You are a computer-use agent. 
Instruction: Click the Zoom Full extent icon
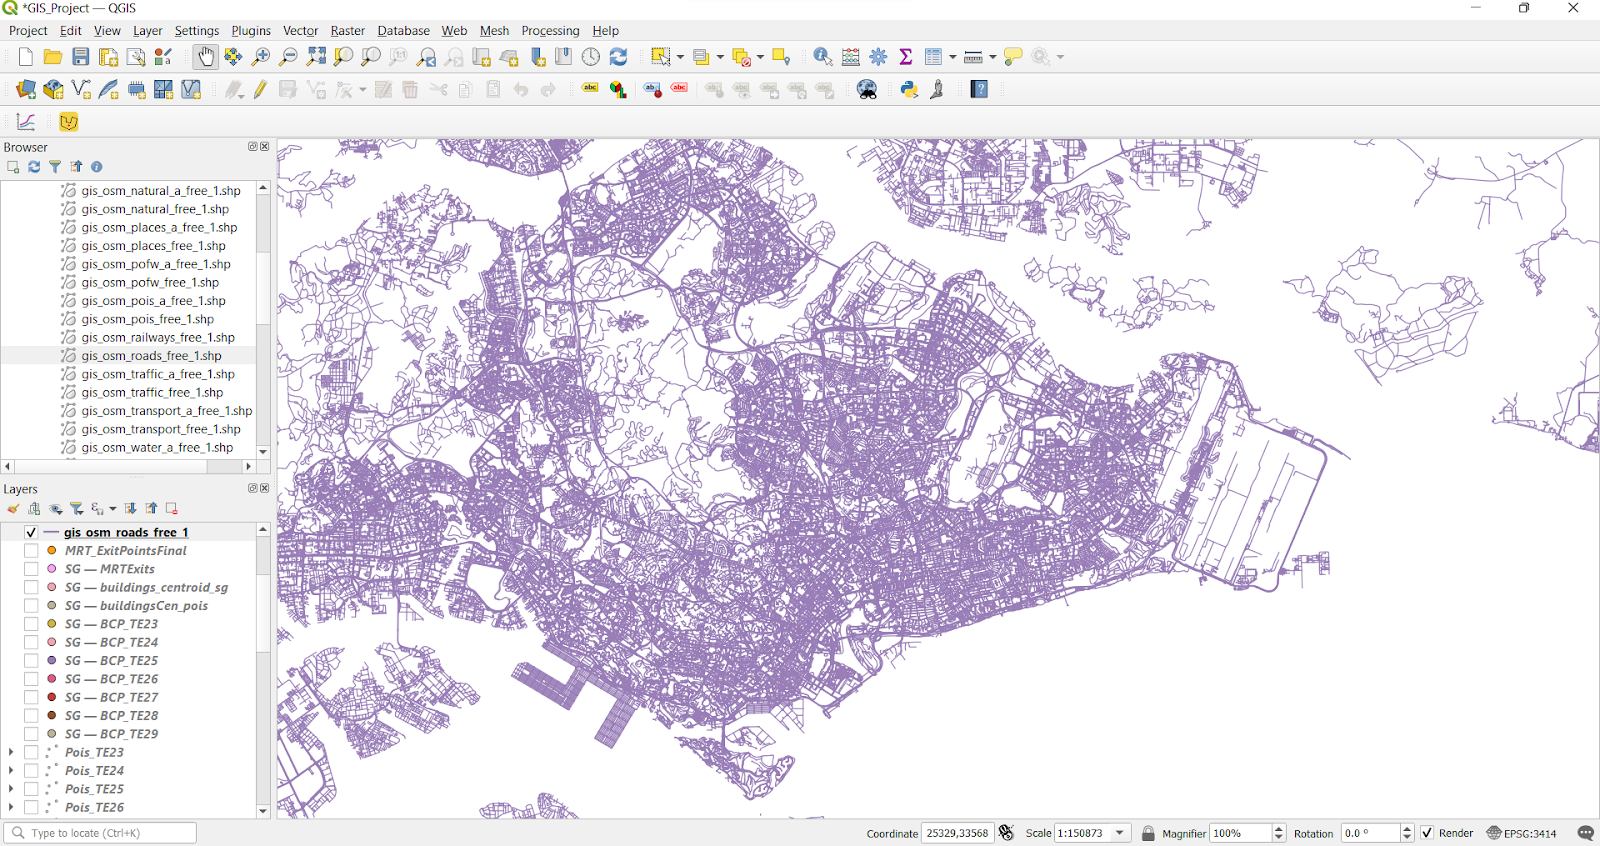click(x=316, y=57)
